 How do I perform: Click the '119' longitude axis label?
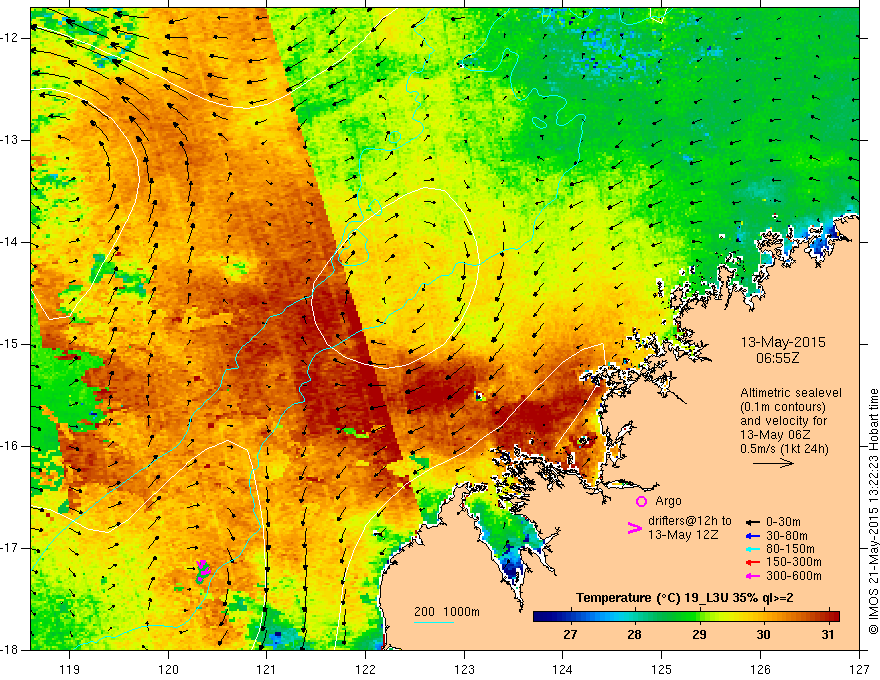tap(70, 669)
